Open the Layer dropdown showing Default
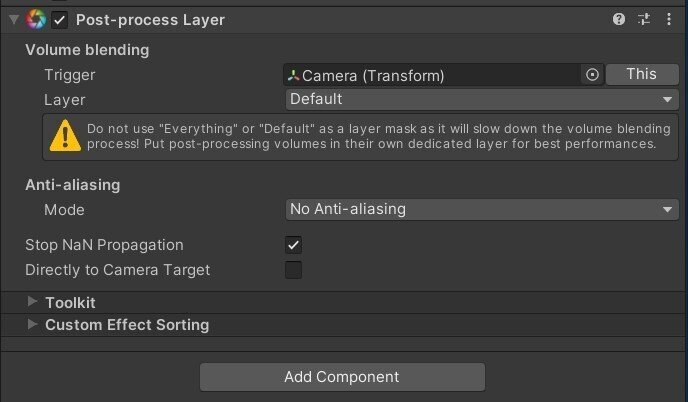The height and width of the screenshot is (402, 688). coord(482,99)
